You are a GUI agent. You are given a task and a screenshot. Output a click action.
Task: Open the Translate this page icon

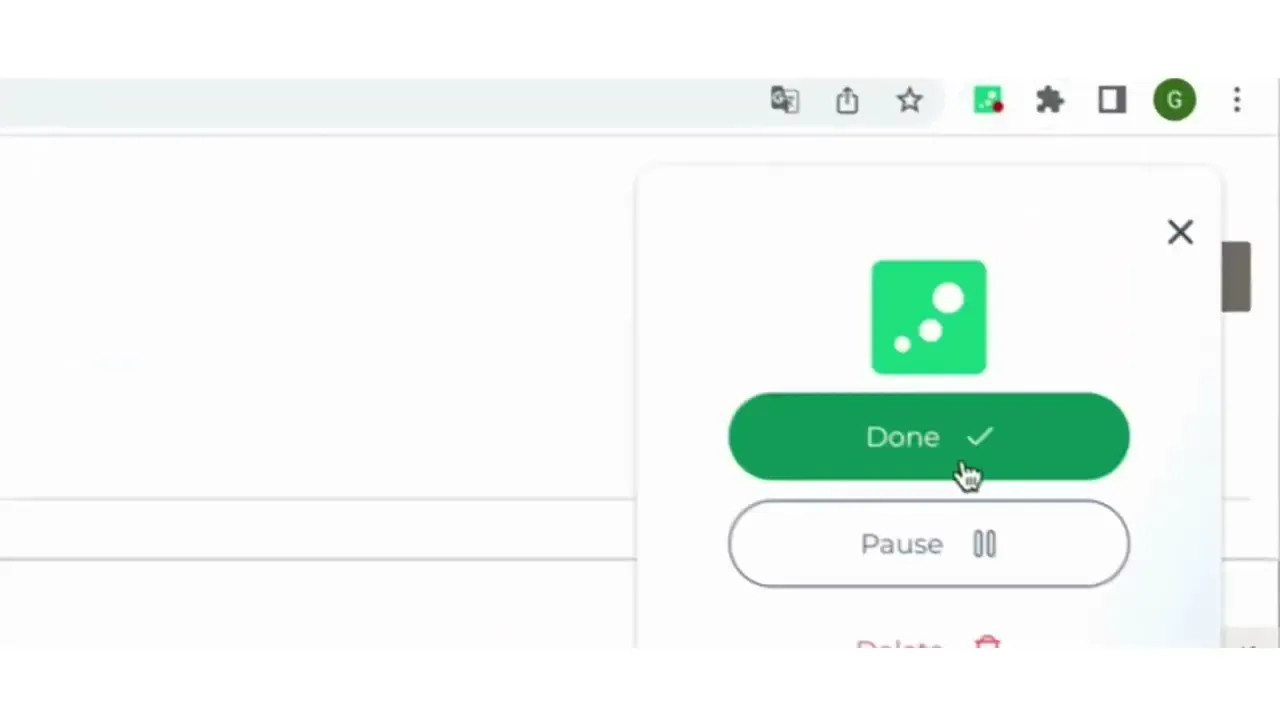coord(785,100)
